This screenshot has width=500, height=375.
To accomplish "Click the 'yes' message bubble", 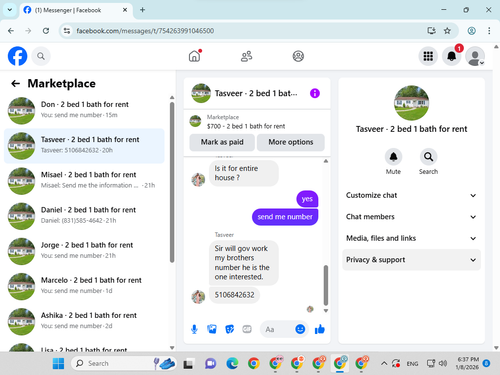I will point(307,199).
